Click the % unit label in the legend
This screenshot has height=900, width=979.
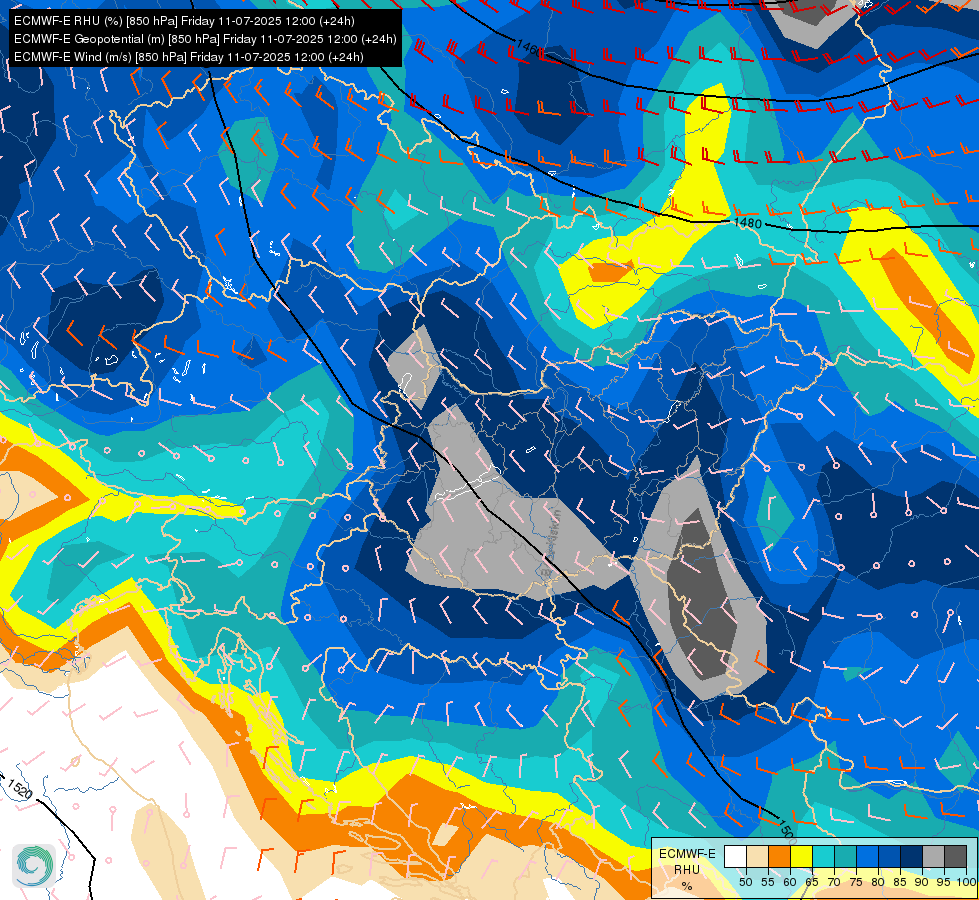[x=687, y=886]
